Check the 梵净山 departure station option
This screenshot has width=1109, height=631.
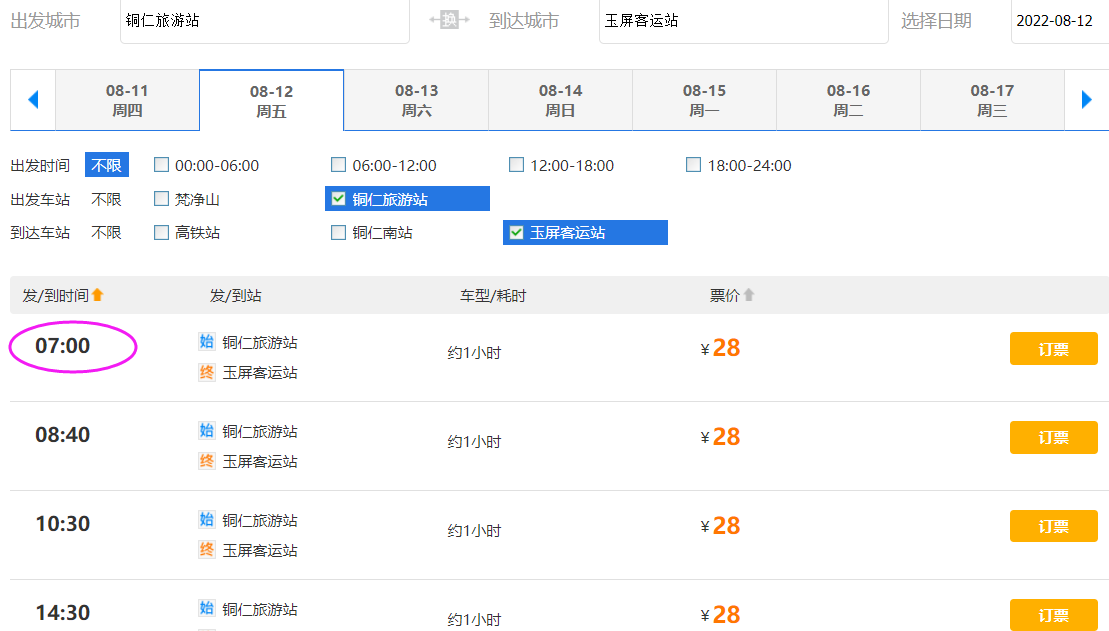162,199
